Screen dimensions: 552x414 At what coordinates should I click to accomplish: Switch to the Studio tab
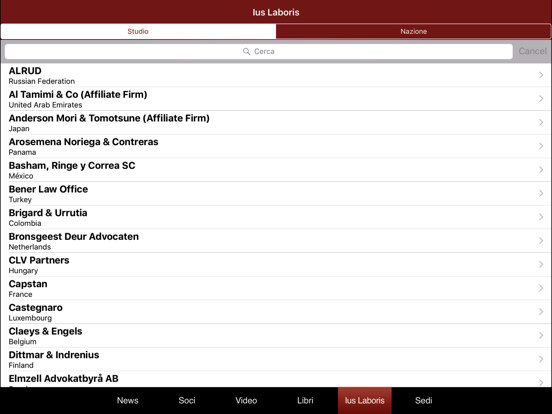[138, 31]
